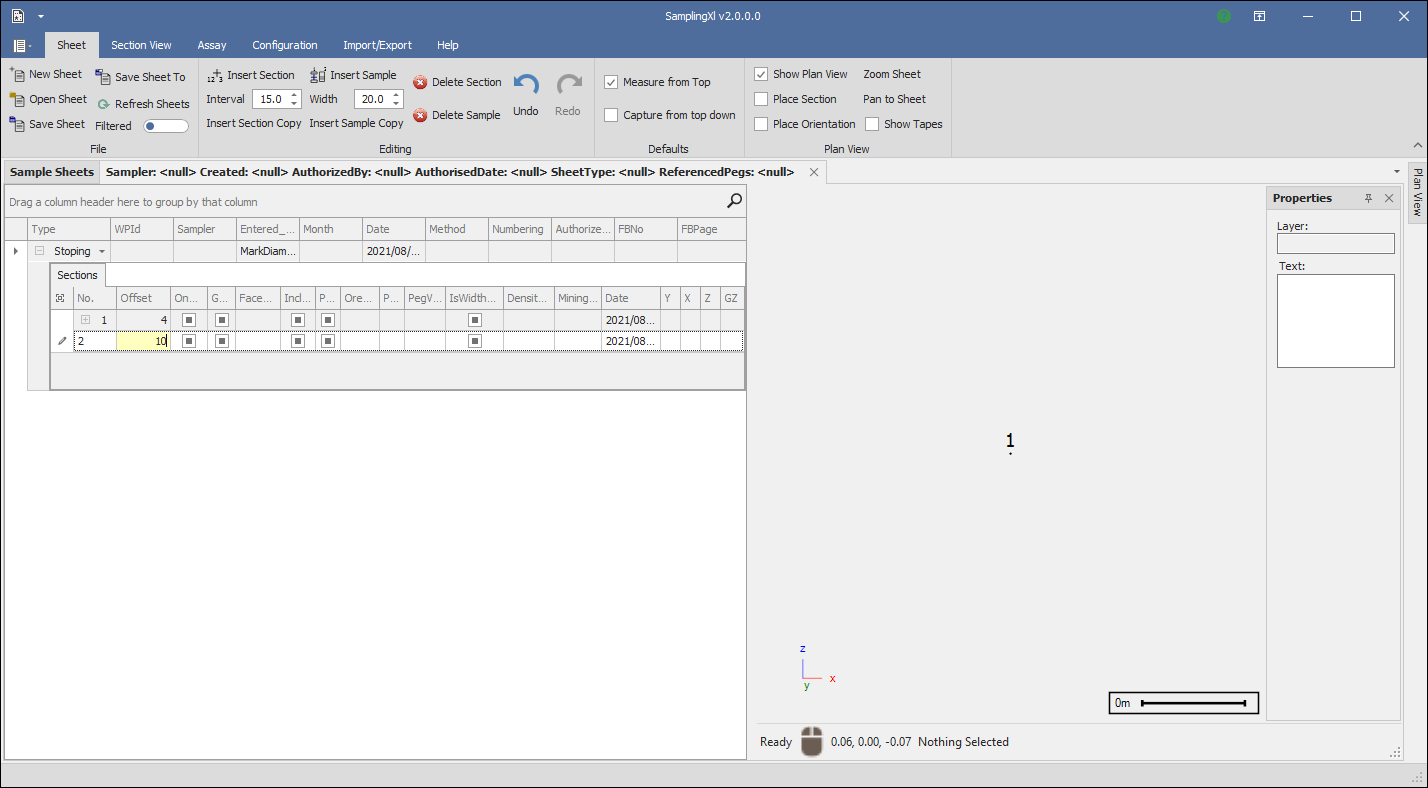Open the Stoping type dropdown arrow
Image resolution: width=1428 pixels, height=788 pixels.
point(102,252)
